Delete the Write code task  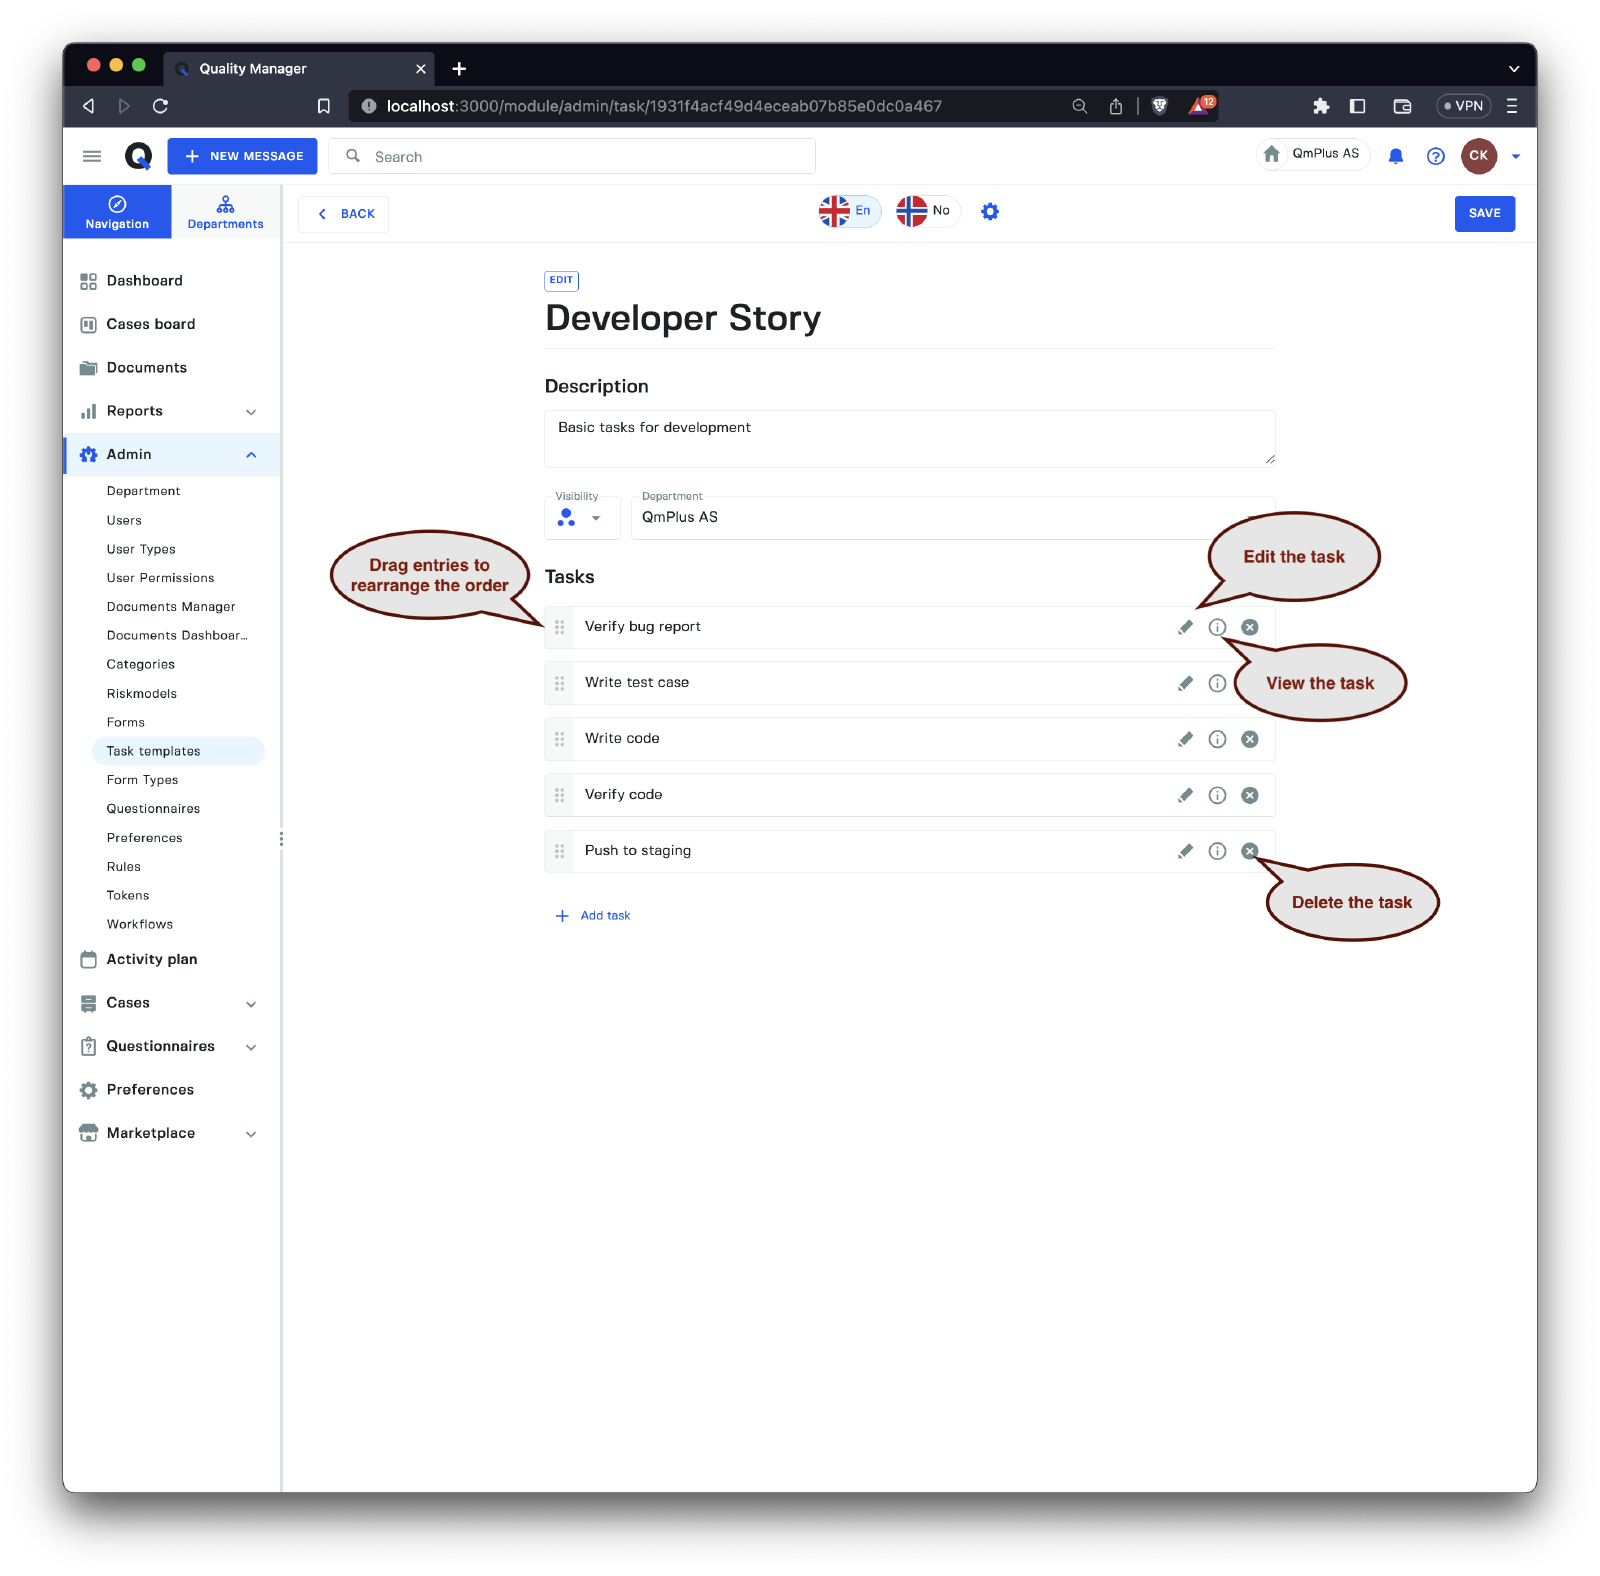coord(1249,739)
